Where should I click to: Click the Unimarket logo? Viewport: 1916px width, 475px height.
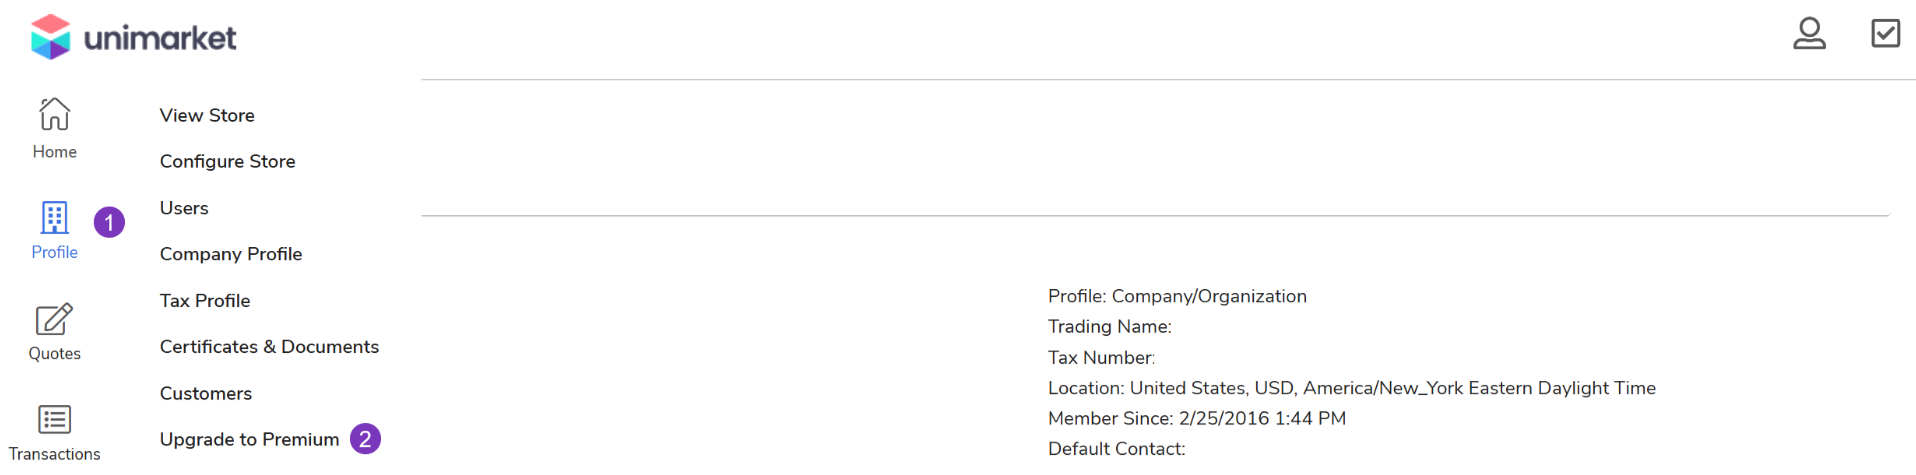tap(133, 38)
